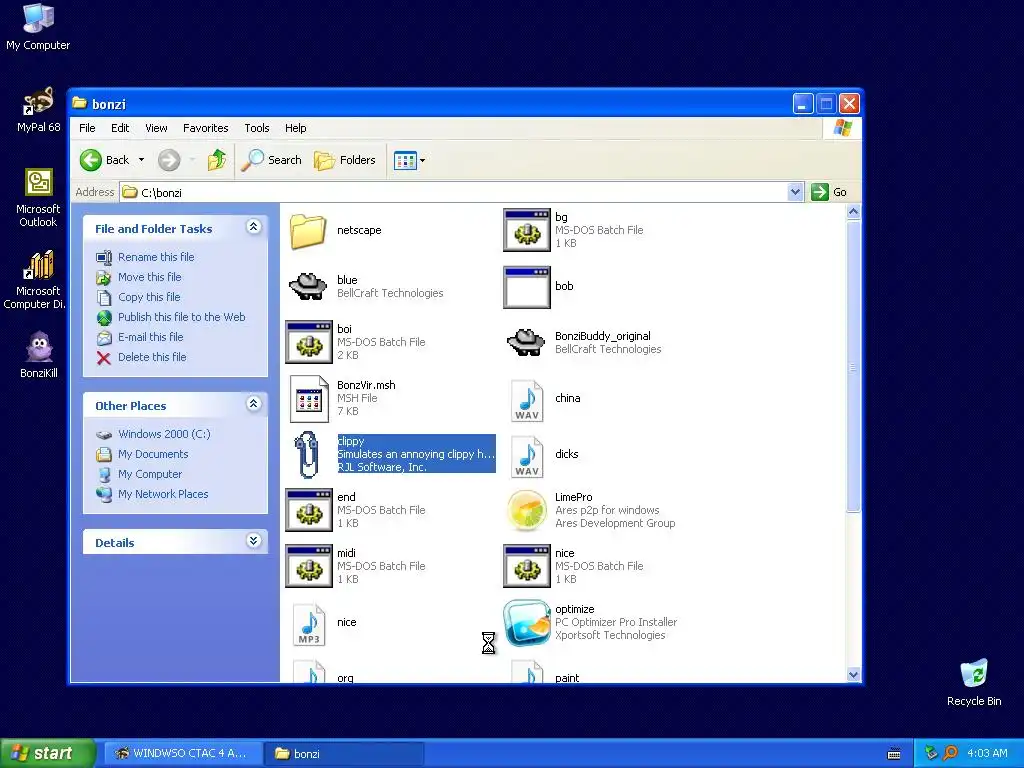Viewport: 1024px width, 768px height.
Task: Select the optimize PC Optimizer installer icon
Action: pyautogui.click(x=526, y=623)
